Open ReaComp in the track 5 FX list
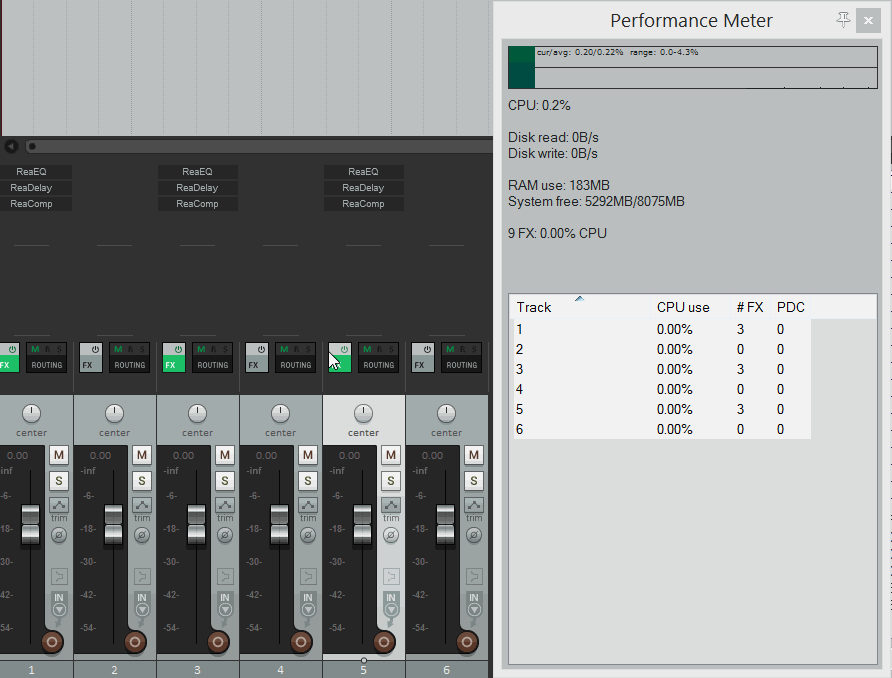 tap(363, 204)
